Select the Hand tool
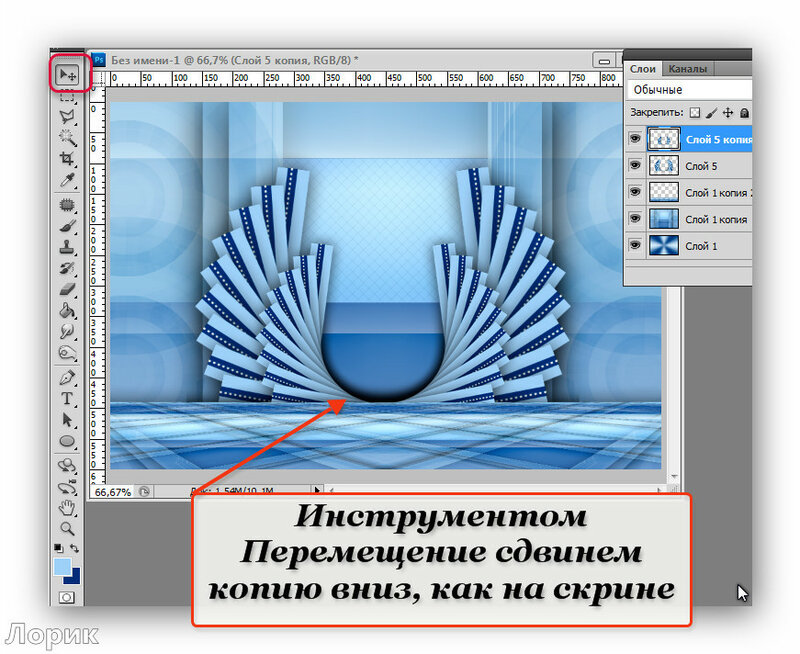The width and height of the screenshot is (800, 654). (x=67, y=508)
